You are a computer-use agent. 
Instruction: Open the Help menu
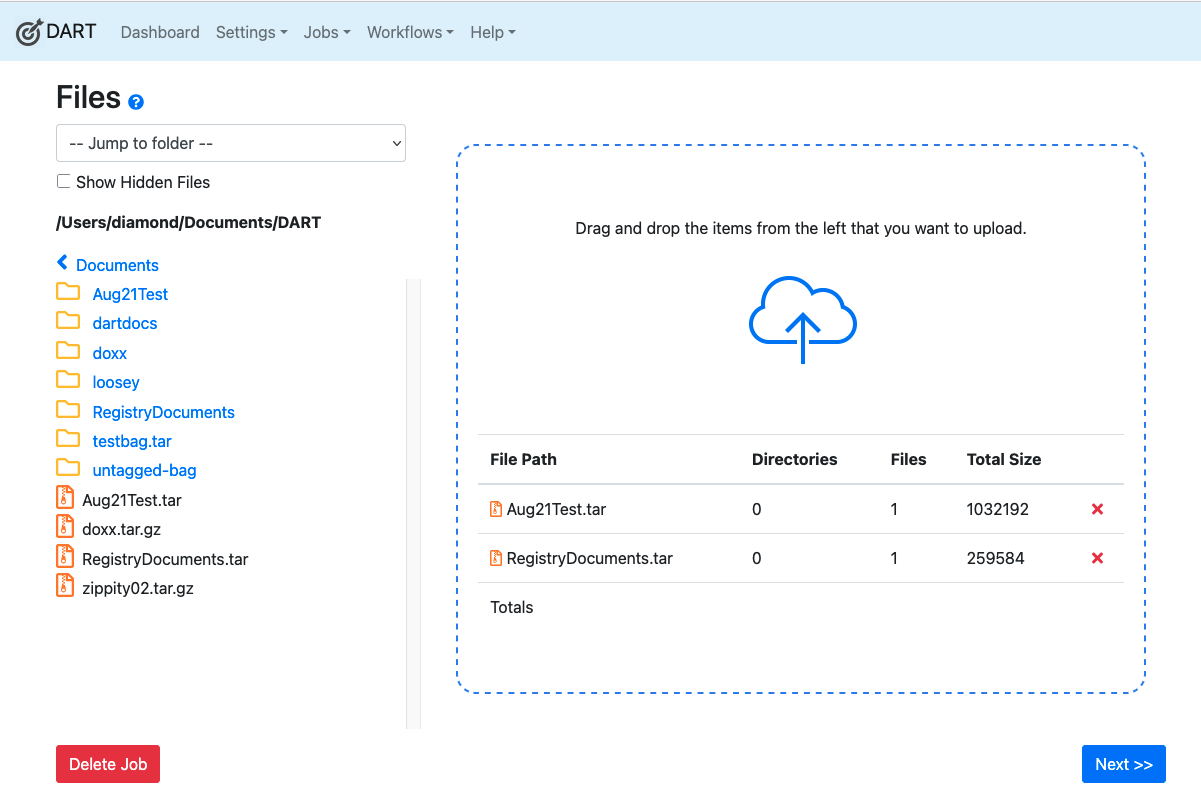pos(492,32)
